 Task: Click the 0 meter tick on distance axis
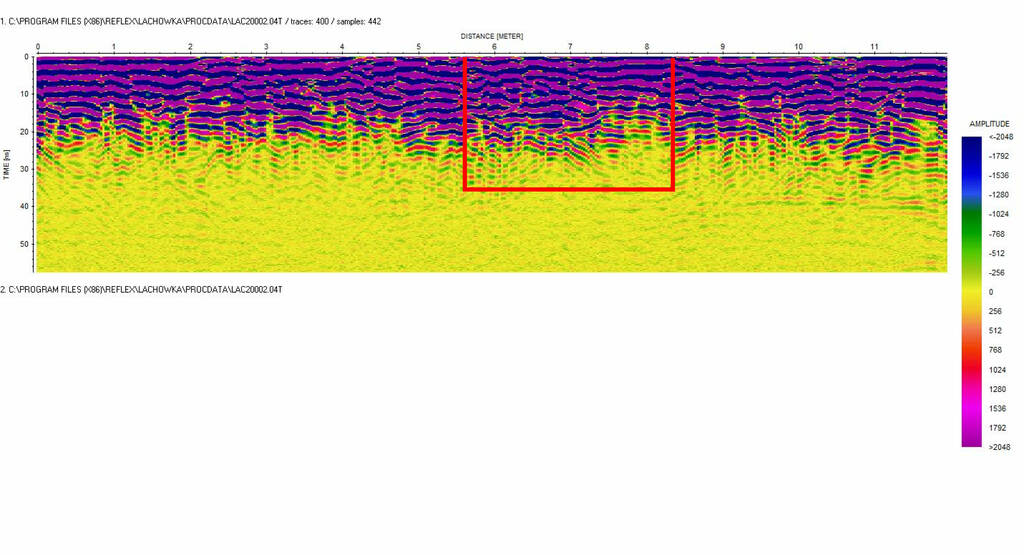[37, 47]
